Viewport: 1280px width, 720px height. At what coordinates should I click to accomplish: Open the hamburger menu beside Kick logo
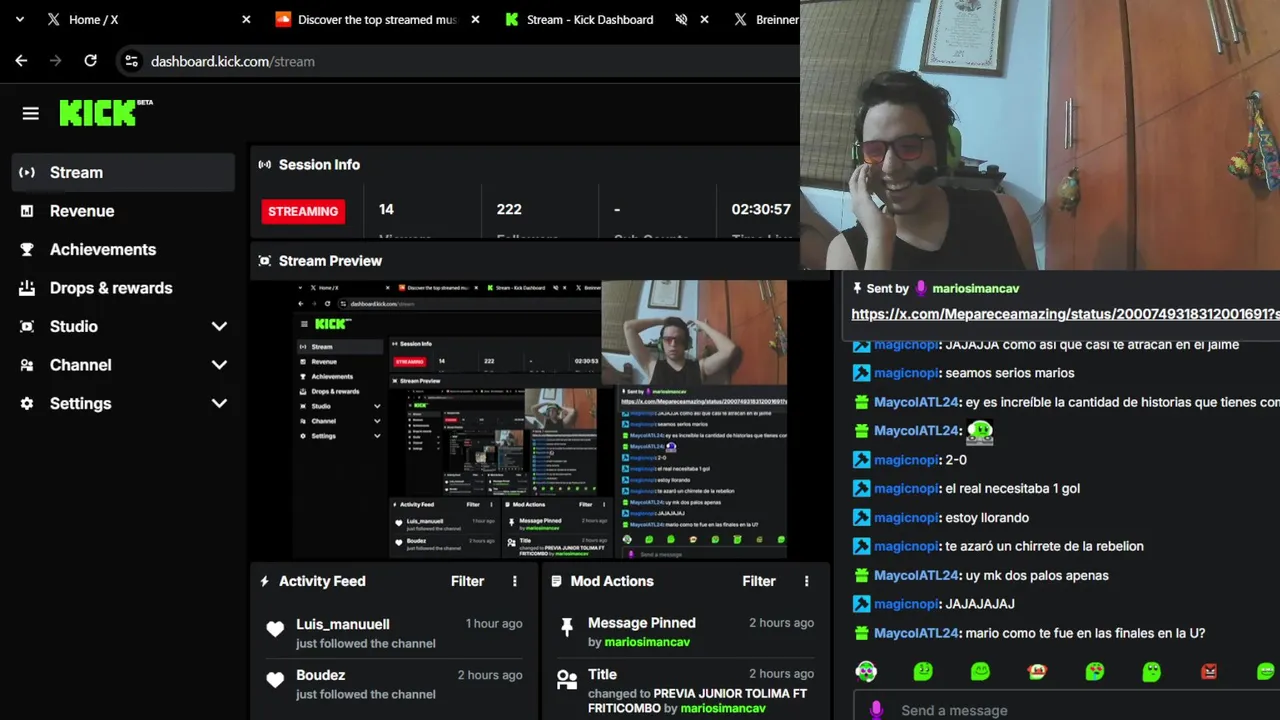pyautogui.click(x=30, y=114)
